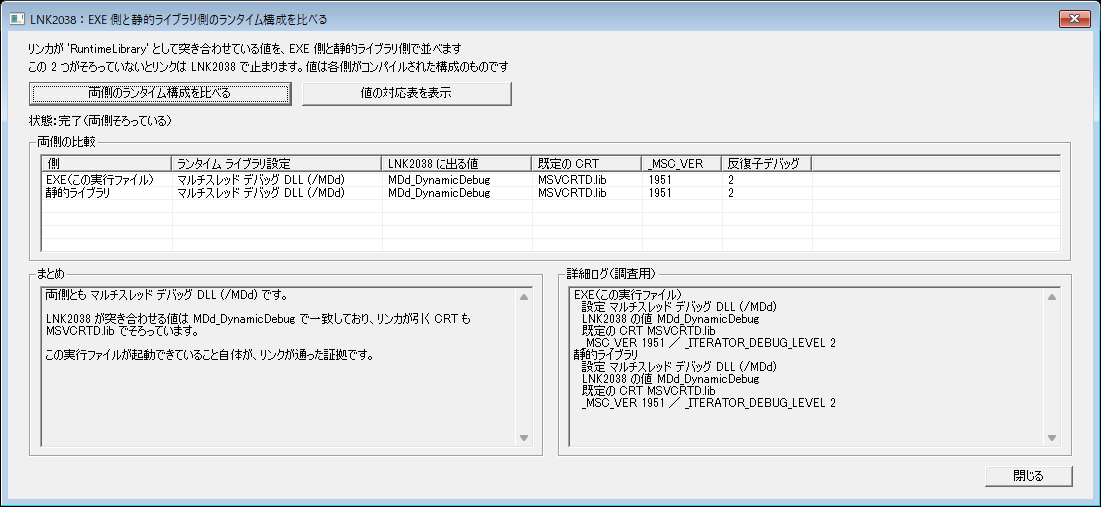The image size is (1101, 507).
Task: Click 1951 value in 静的ライブラリ row
Action: (660, 192)
